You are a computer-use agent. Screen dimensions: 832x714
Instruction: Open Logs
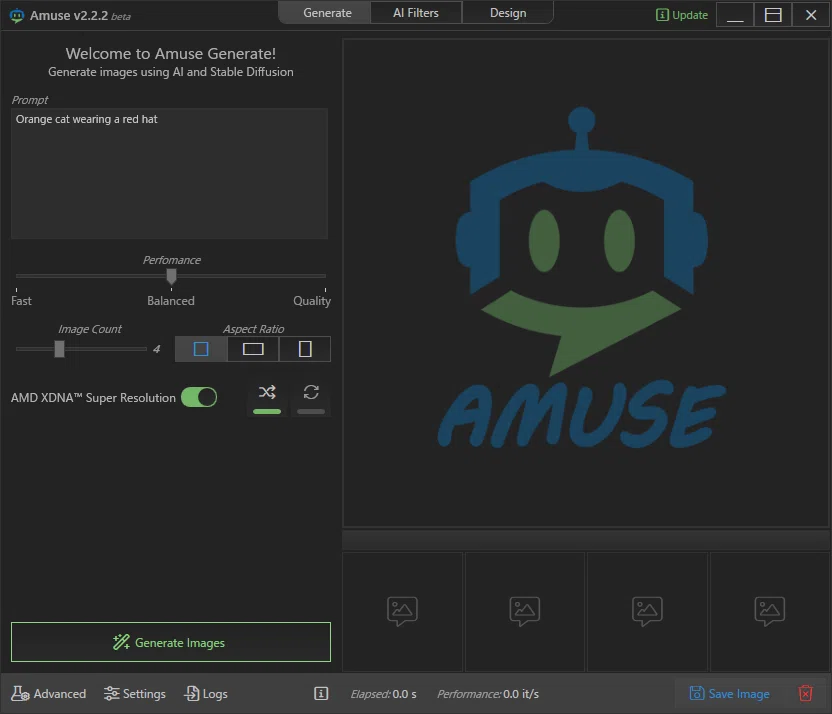point(206,693)
